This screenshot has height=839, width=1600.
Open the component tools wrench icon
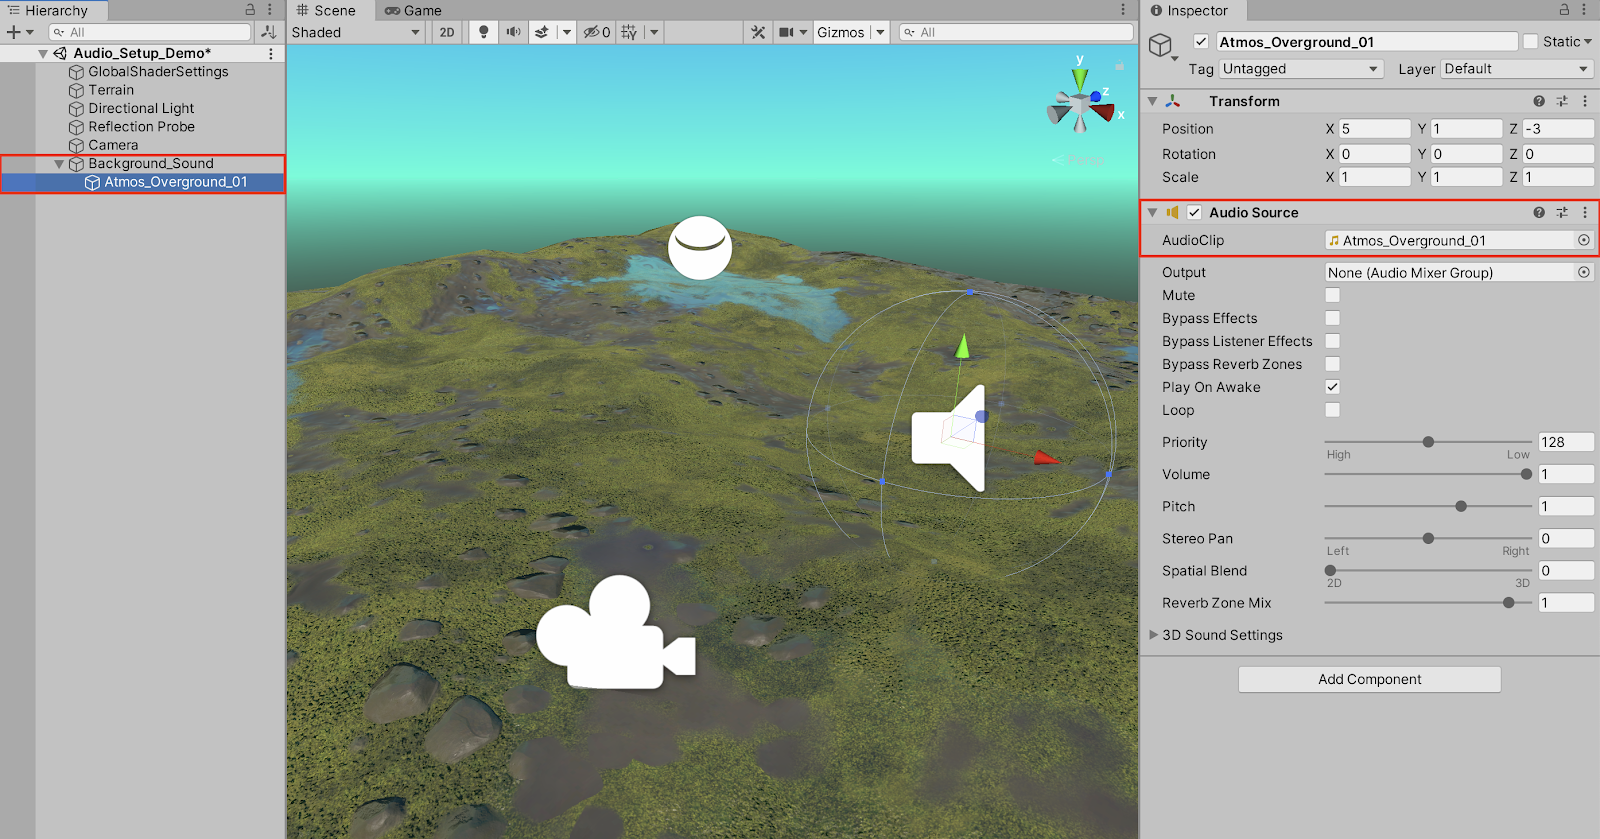(758, 32)
